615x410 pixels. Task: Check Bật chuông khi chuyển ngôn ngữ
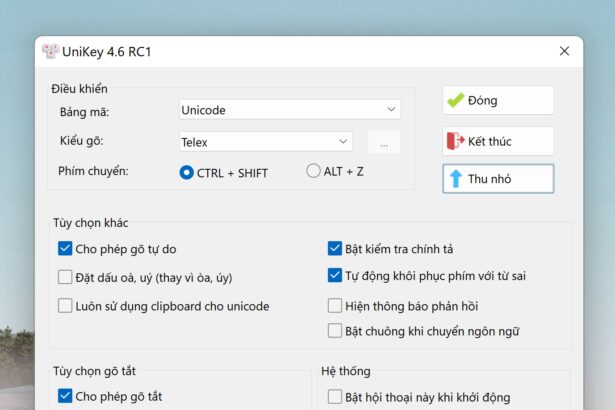click(335, 331)
